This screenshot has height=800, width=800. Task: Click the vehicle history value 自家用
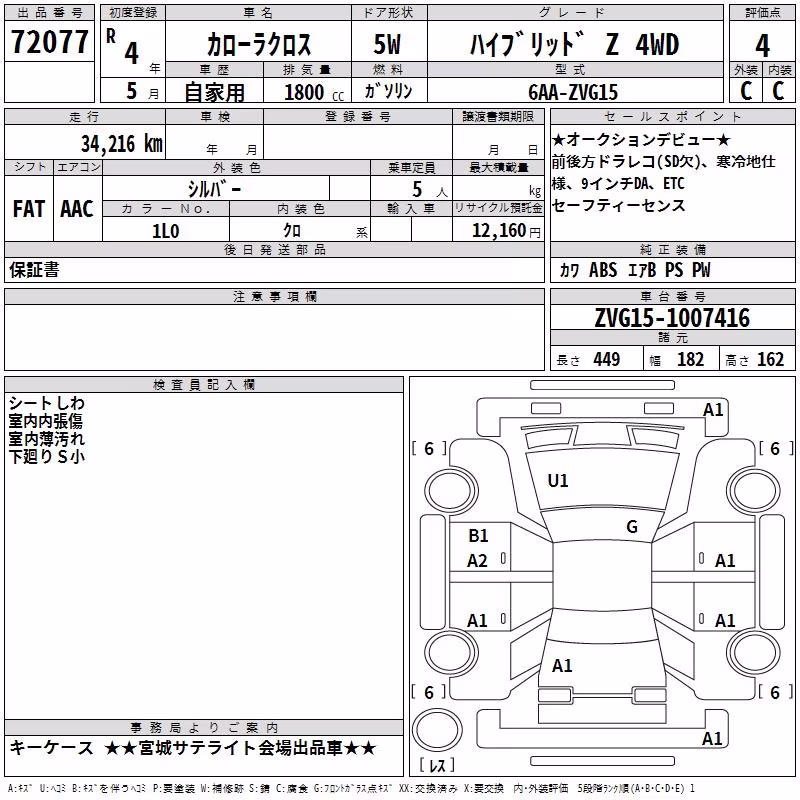(214, 92)
